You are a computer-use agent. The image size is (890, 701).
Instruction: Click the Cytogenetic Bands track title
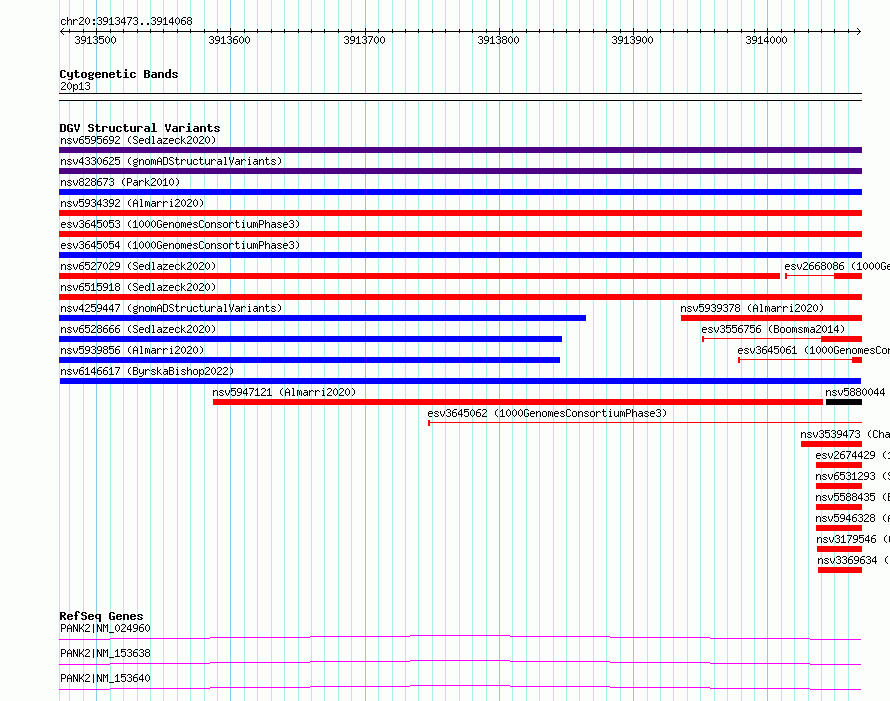point(119,74)
